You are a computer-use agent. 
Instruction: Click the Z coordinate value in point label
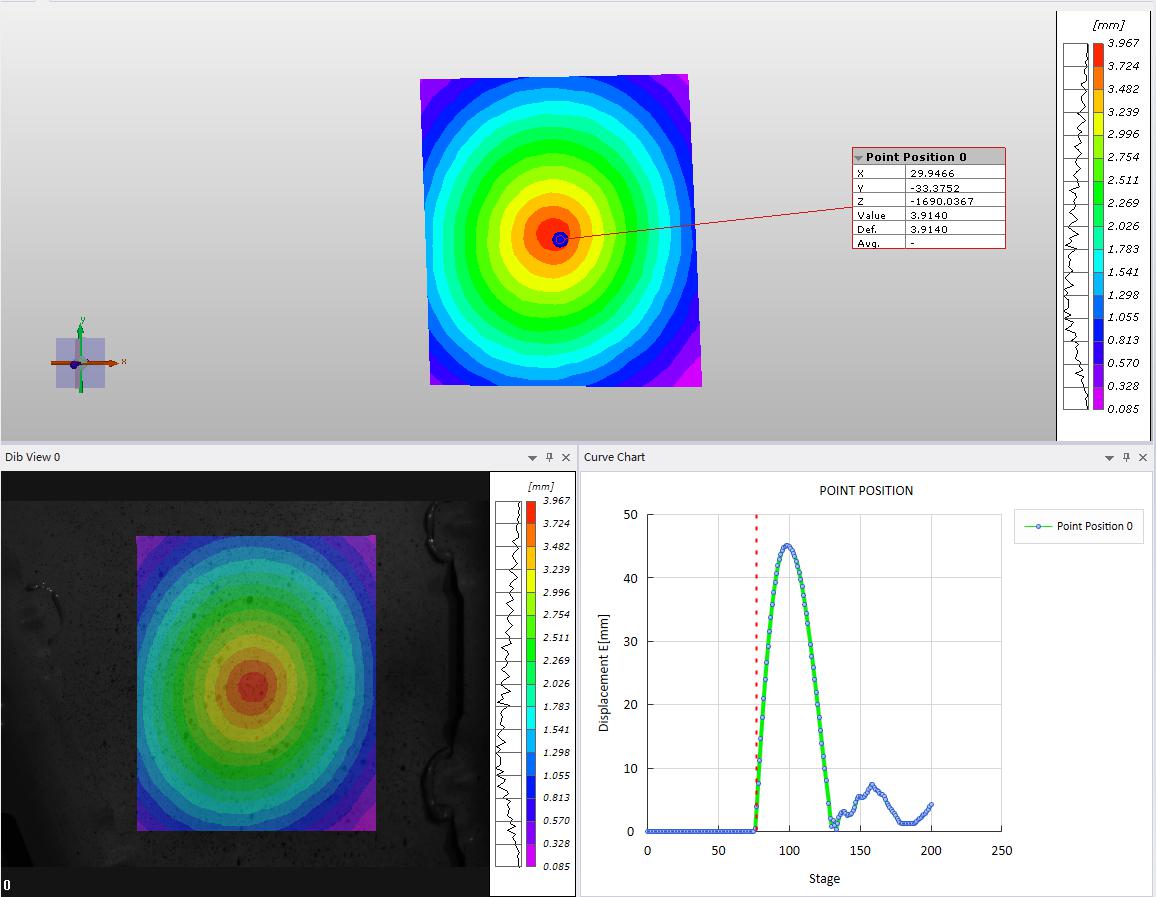(954, 201)
